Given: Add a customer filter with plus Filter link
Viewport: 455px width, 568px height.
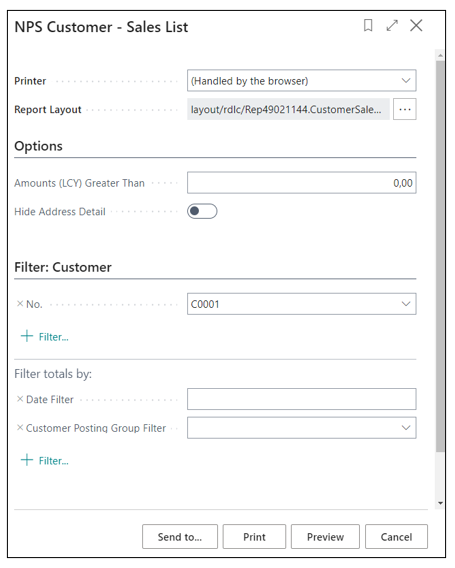Looking at the screenshot, I should tap(45, 337).
